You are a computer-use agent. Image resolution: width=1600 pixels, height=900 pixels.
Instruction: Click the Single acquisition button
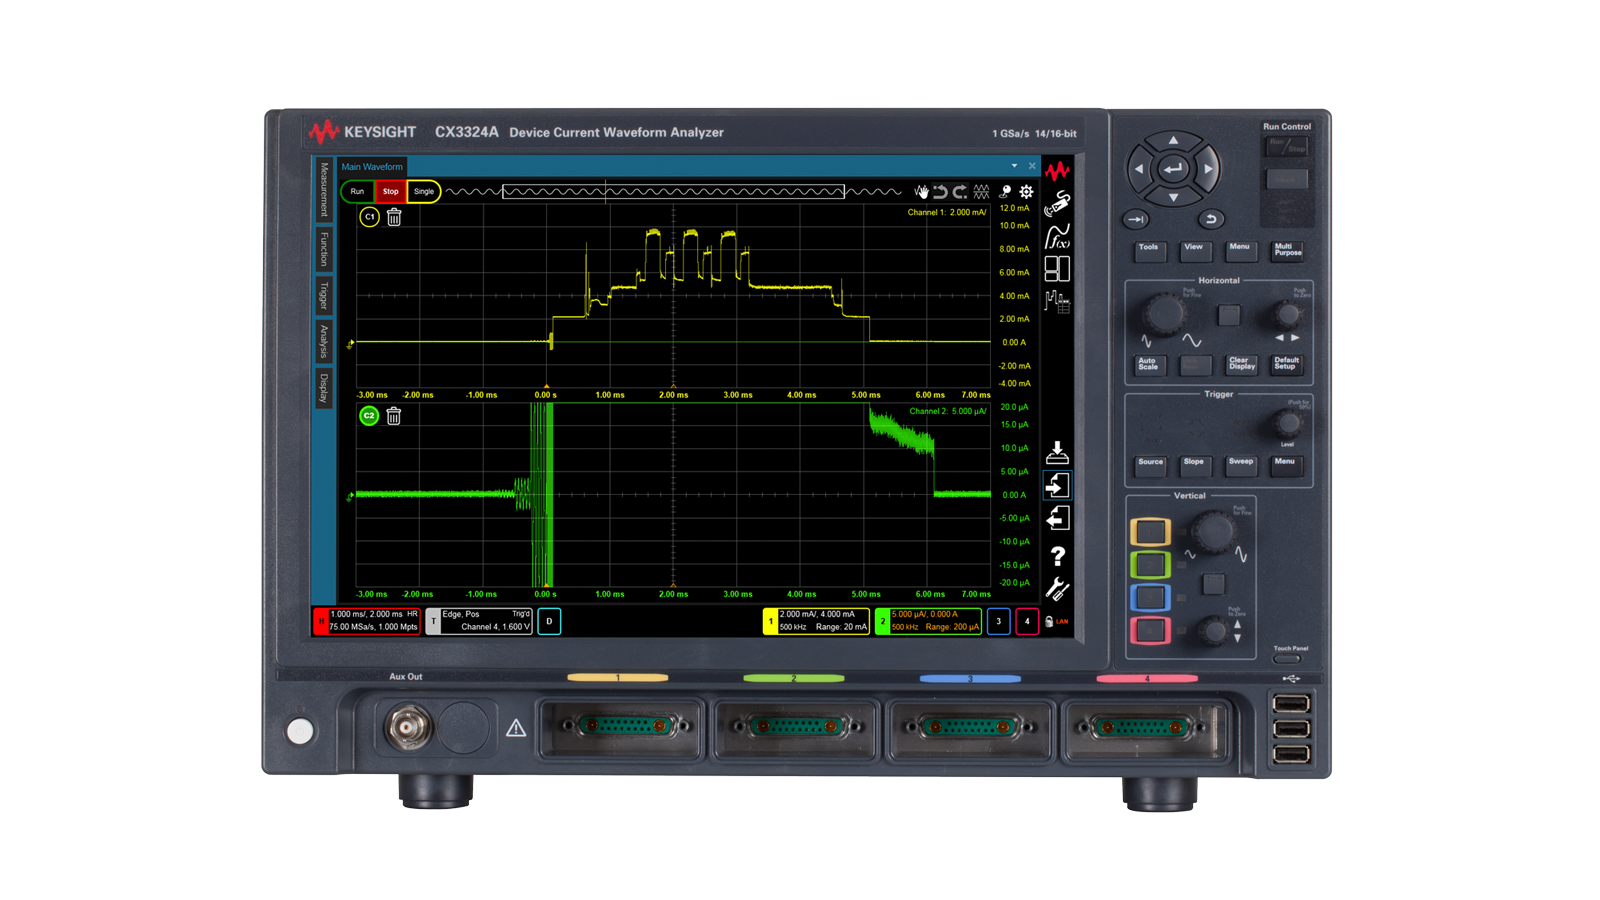click(x=424, y=191)
